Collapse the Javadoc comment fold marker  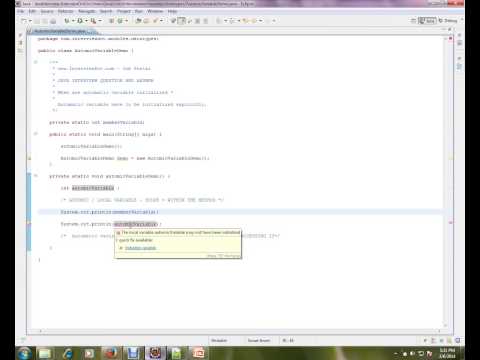coord(36,62)
